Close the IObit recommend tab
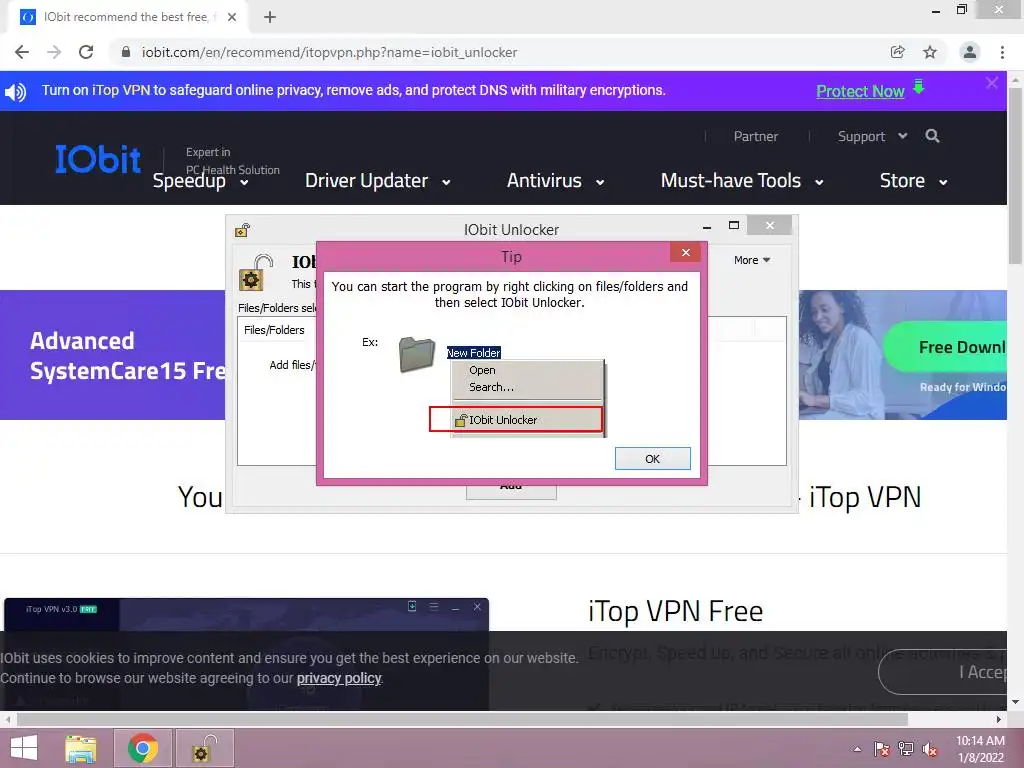 point(232,17)
